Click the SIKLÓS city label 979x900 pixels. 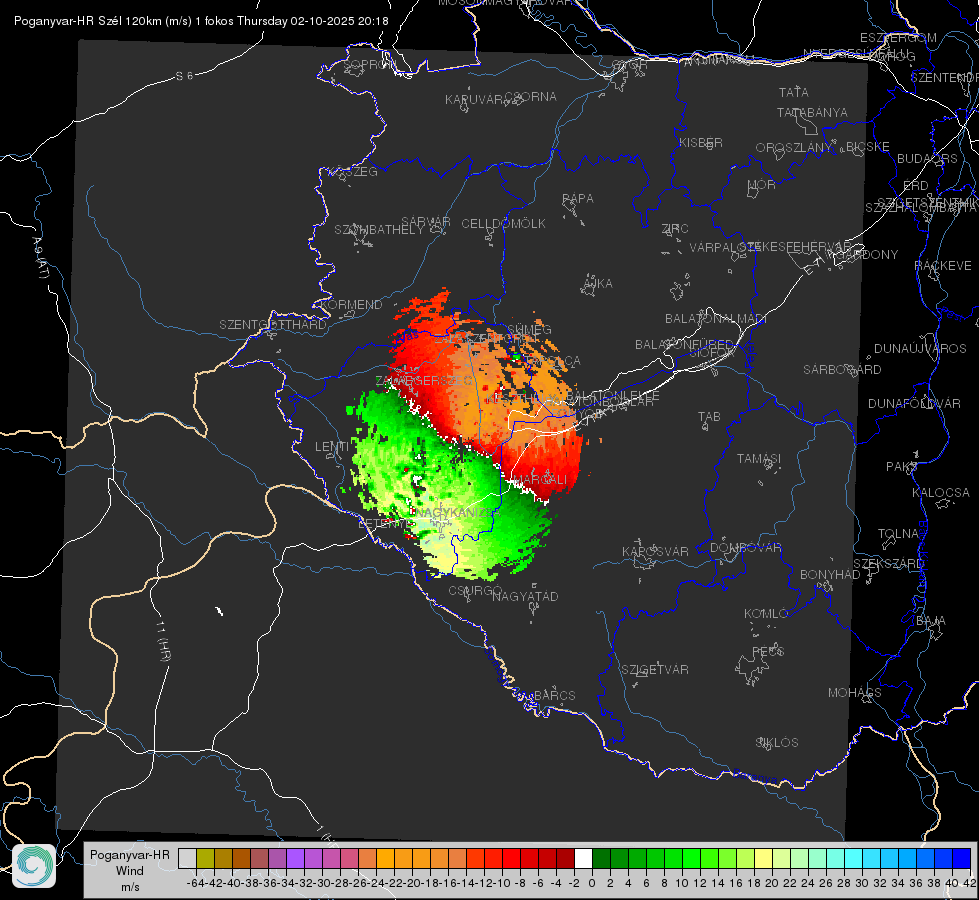(x=777, y=743)
